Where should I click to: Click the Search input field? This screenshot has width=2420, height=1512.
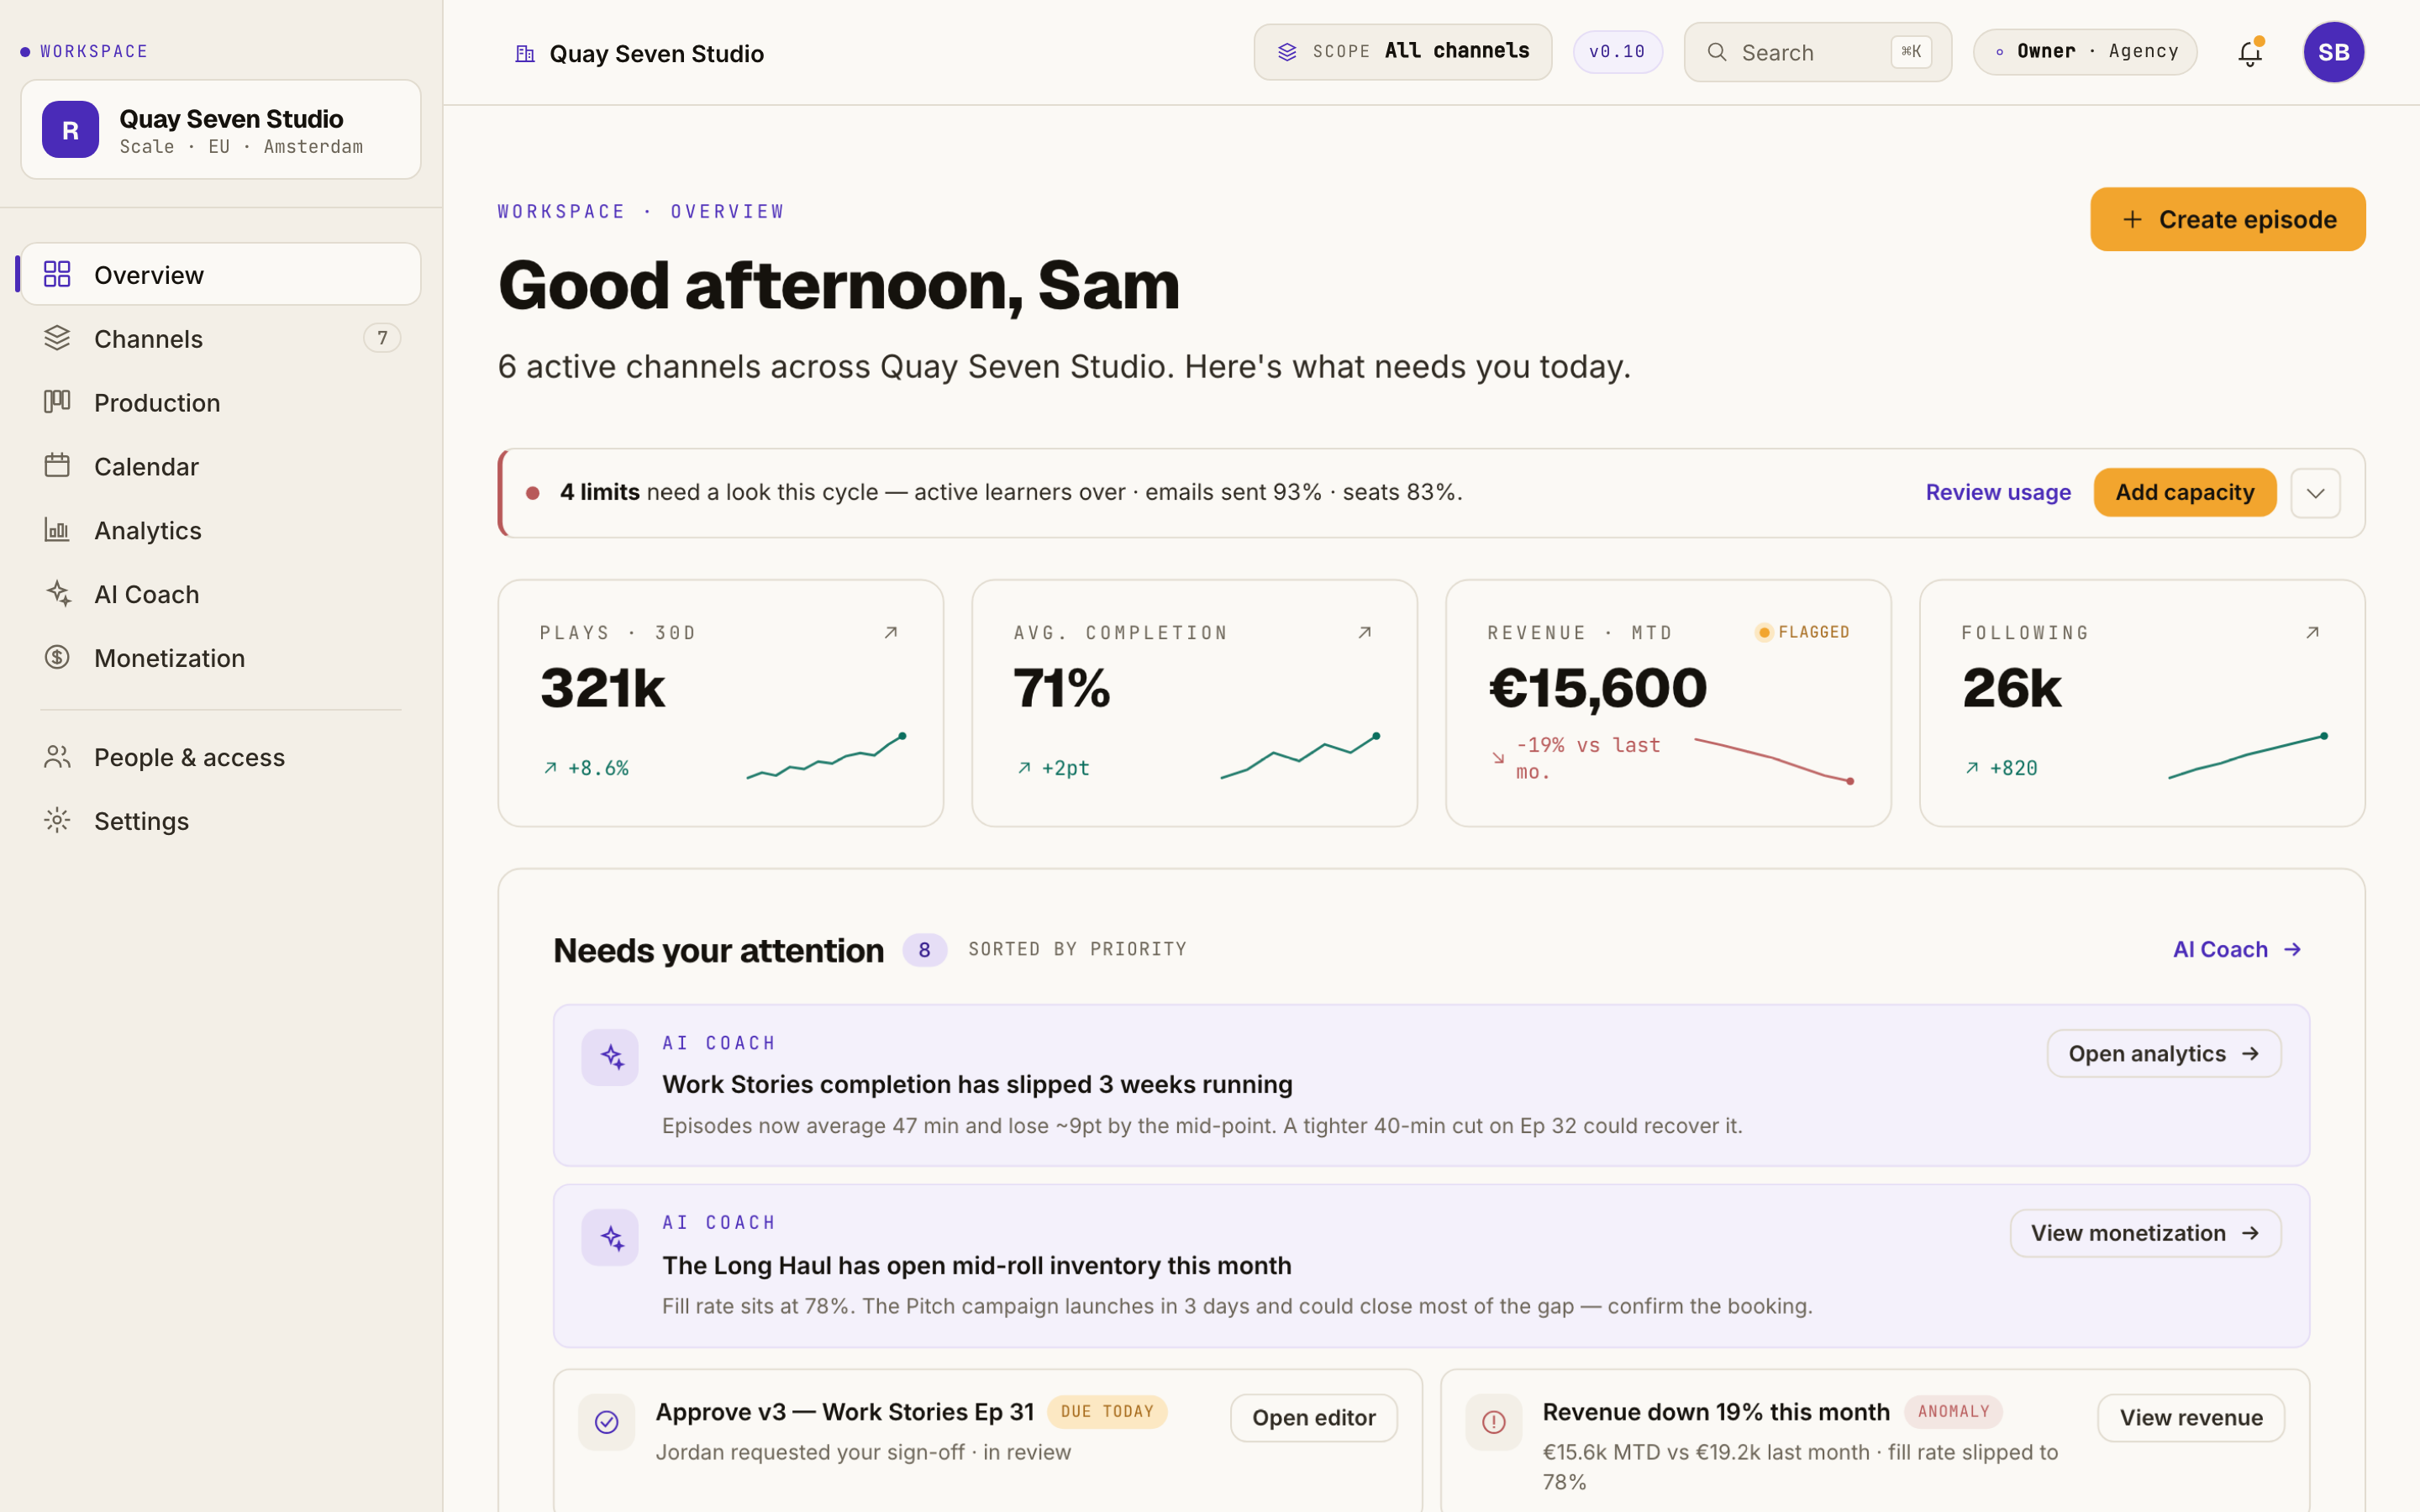coord(1817,52)
